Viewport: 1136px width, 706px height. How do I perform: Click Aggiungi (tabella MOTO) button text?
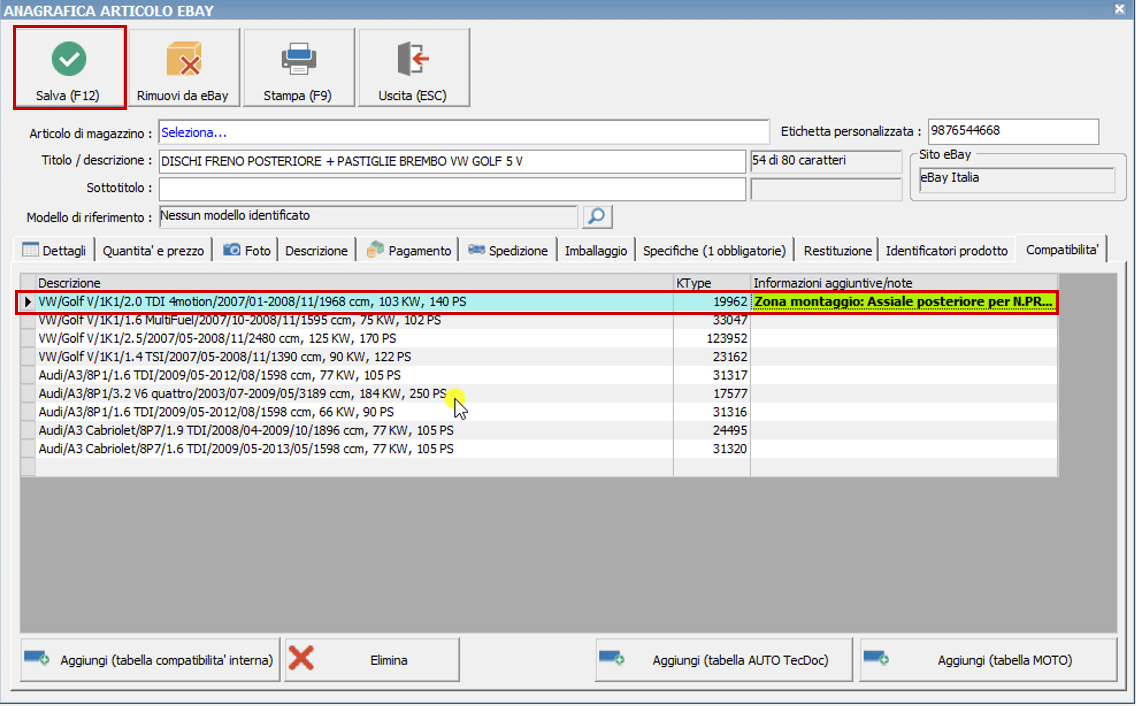(x=1005, y=660)
